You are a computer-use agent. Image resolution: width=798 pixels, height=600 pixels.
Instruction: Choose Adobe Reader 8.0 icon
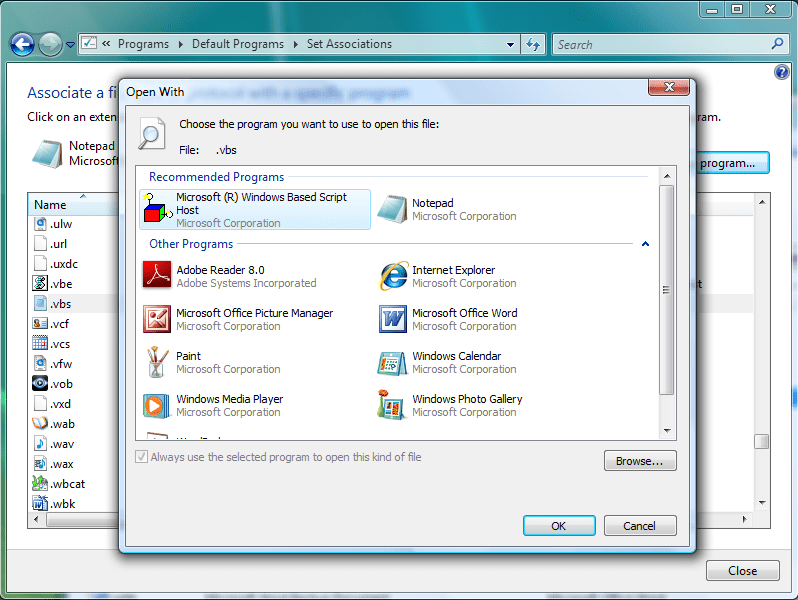[x=157, y=275]
